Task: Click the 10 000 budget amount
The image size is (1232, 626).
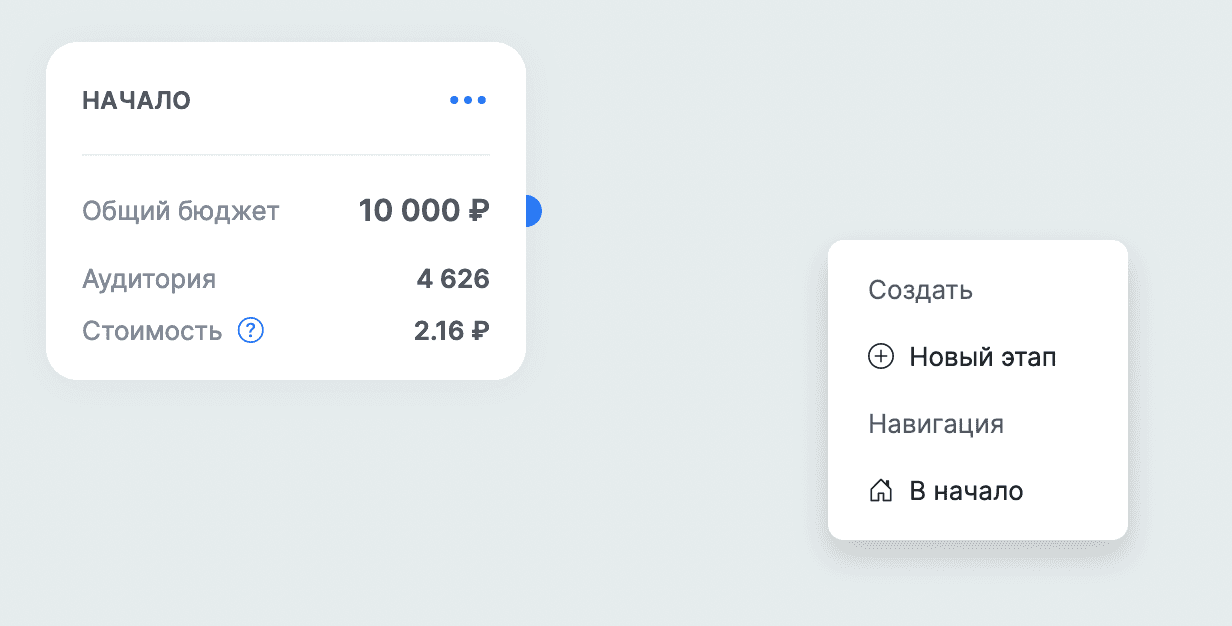Action: point(409,211)
